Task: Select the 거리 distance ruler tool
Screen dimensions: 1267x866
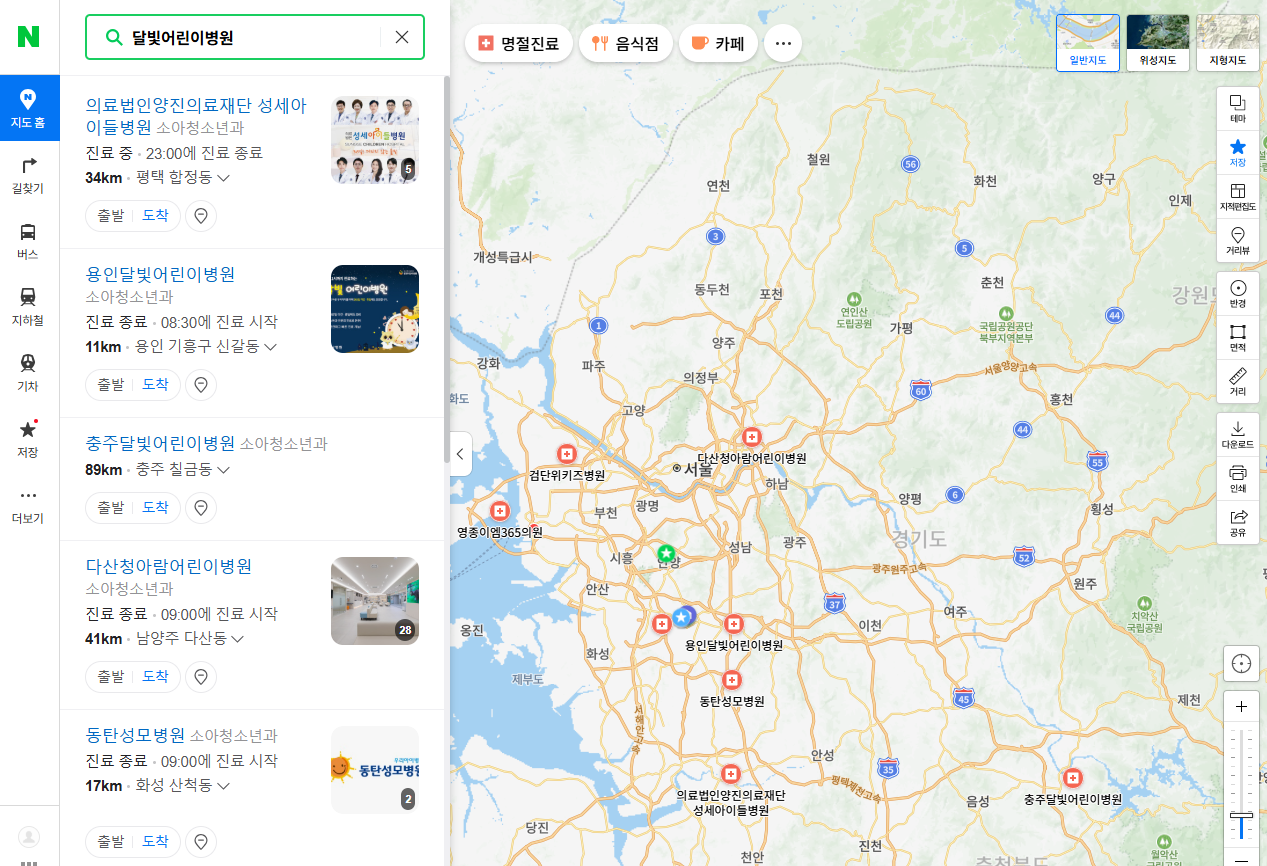Action: point(1238,382)
